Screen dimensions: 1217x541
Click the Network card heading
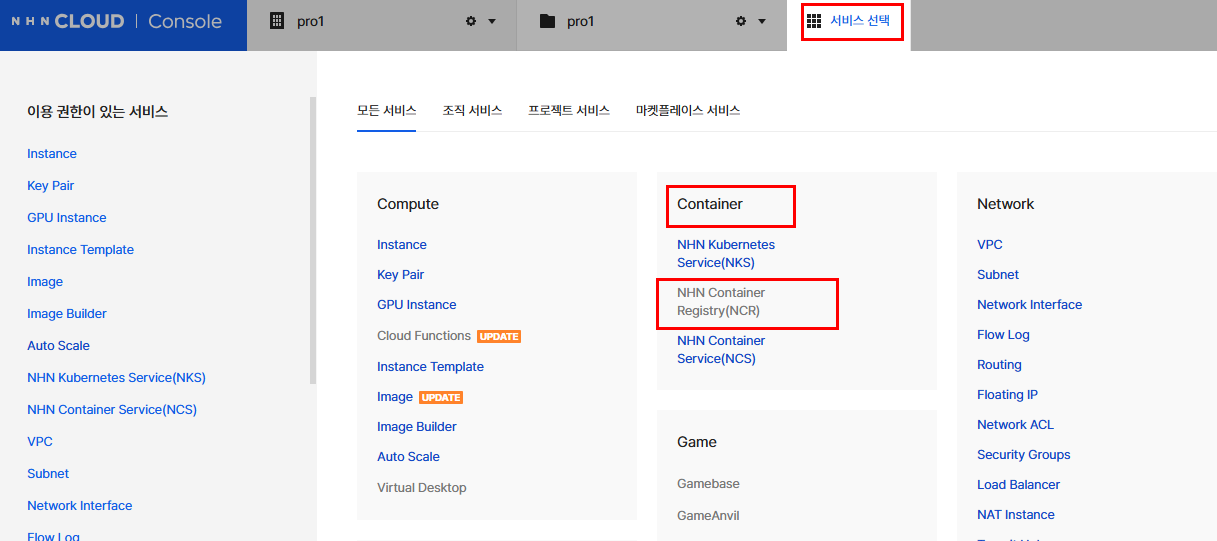click(1006, 204)
